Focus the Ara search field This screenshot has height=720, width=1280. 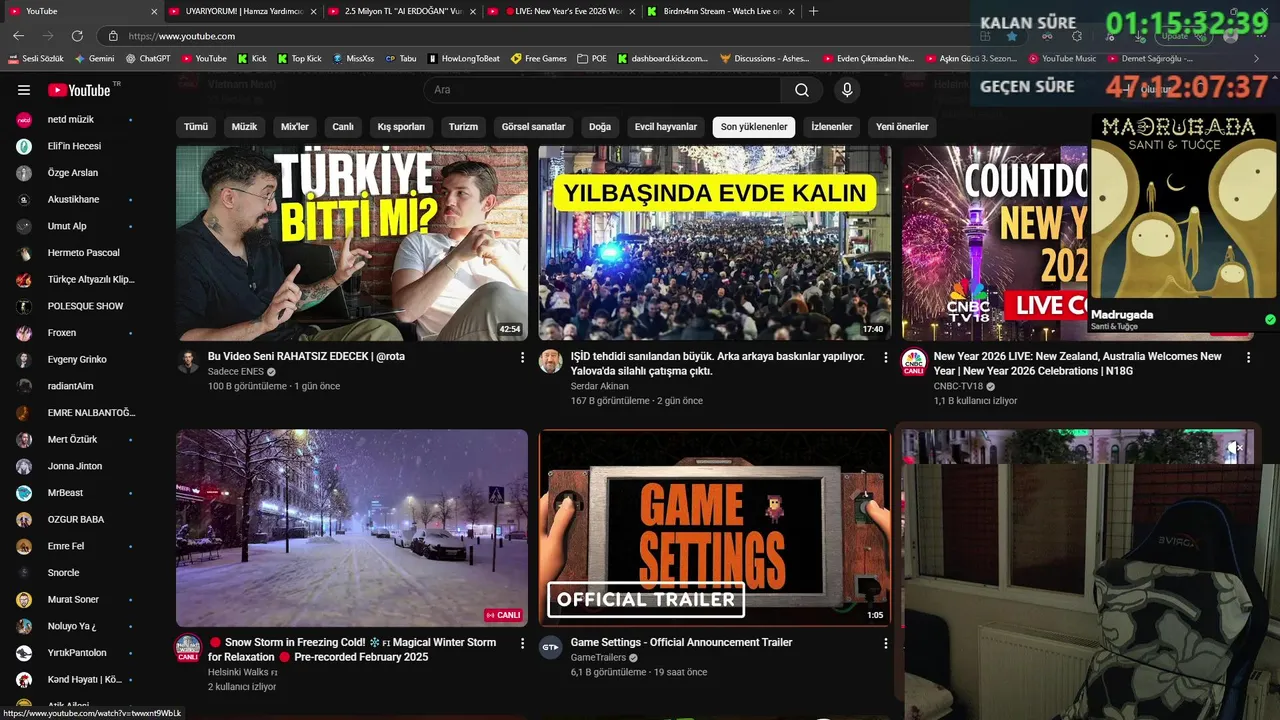tap(603, 90)
